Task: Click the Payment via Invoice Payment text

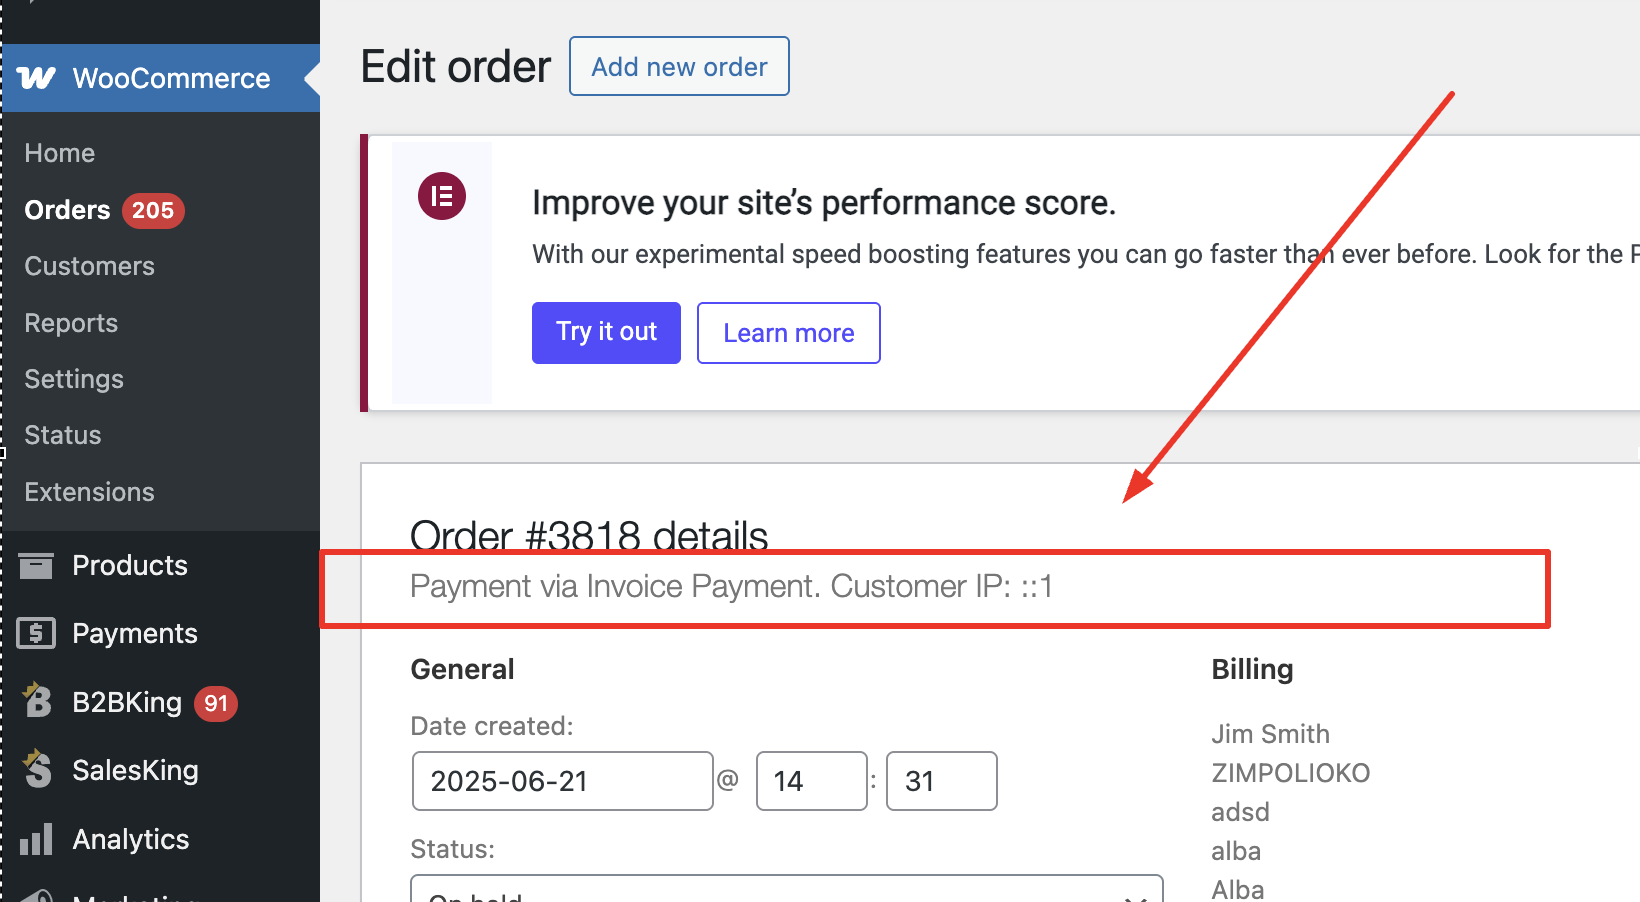Action: coord(615,586)
